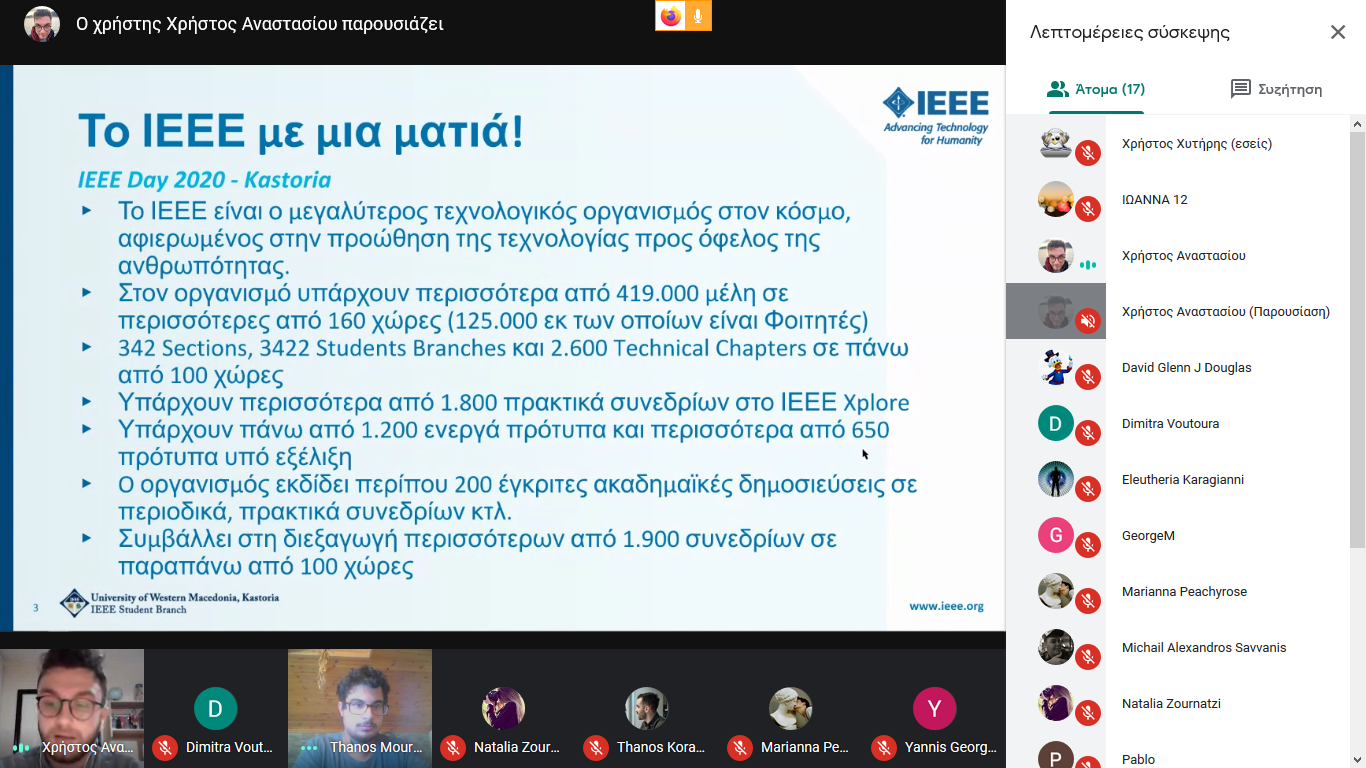Click scroll-up arrow of participants list
This screenshot has height=768, width=1366.
point(1357,124)
